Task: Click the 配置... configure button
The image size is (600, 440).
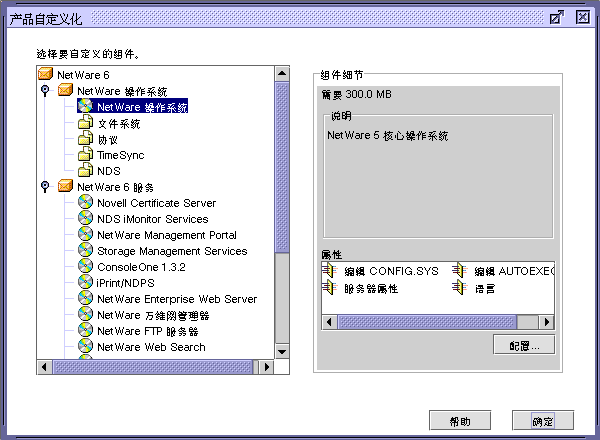Action: (524, 345)
